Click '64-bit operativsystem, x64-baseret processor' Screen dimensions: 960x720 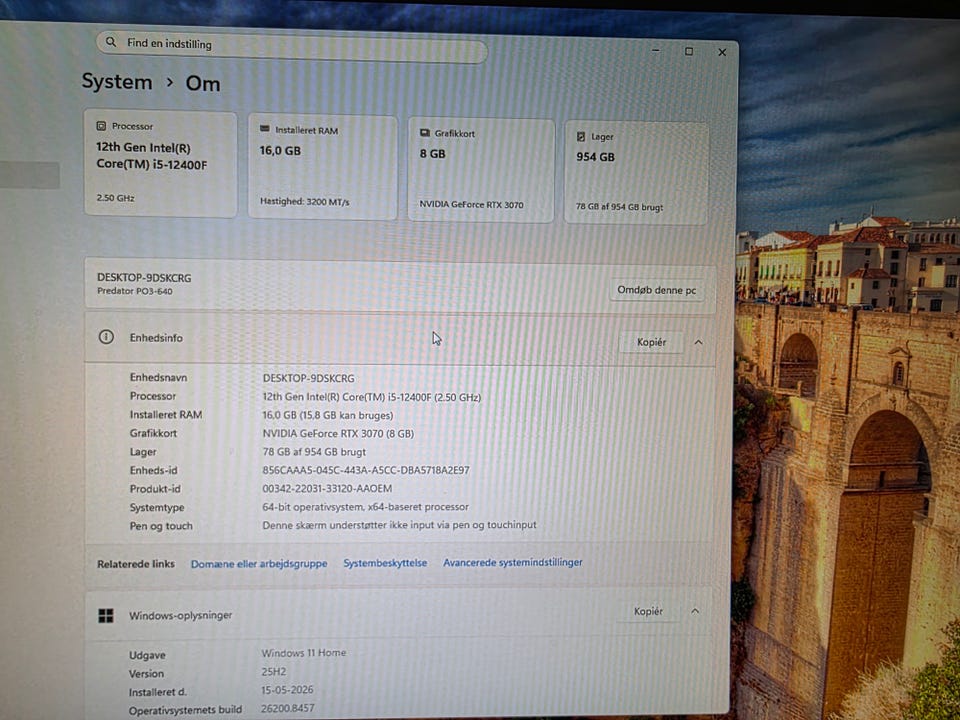(x=366, y=507)
